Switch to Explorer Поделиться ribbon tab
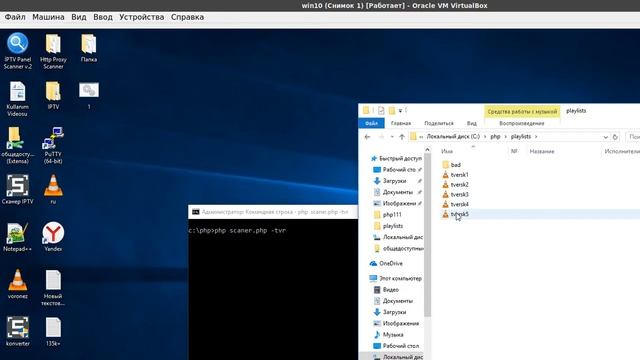 click(x=439, y=123)
